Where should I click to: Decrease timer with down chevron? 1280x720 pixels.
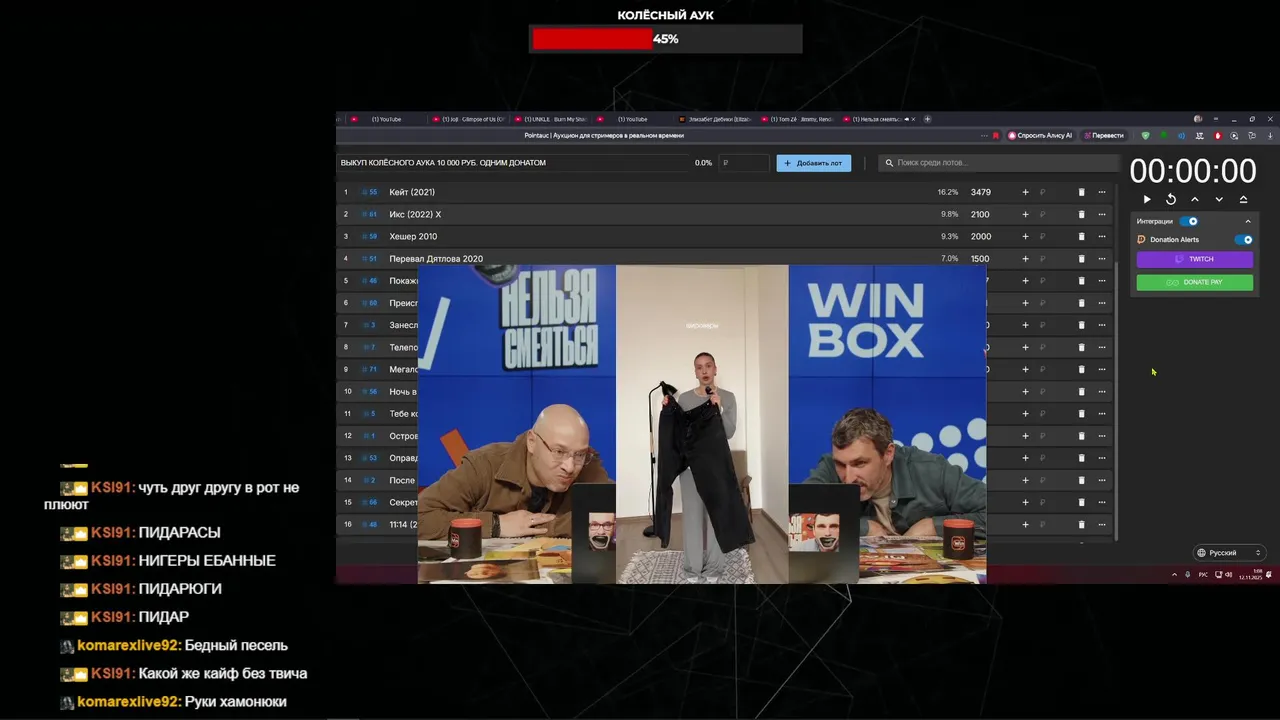[x=1219, y=199]
